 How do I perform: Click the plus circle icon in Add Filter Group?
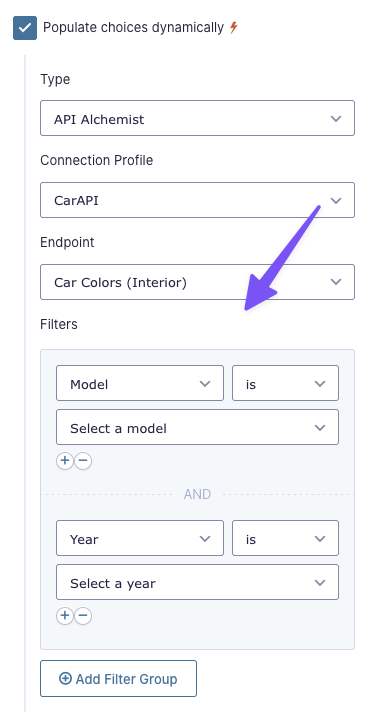pos(65,679)
